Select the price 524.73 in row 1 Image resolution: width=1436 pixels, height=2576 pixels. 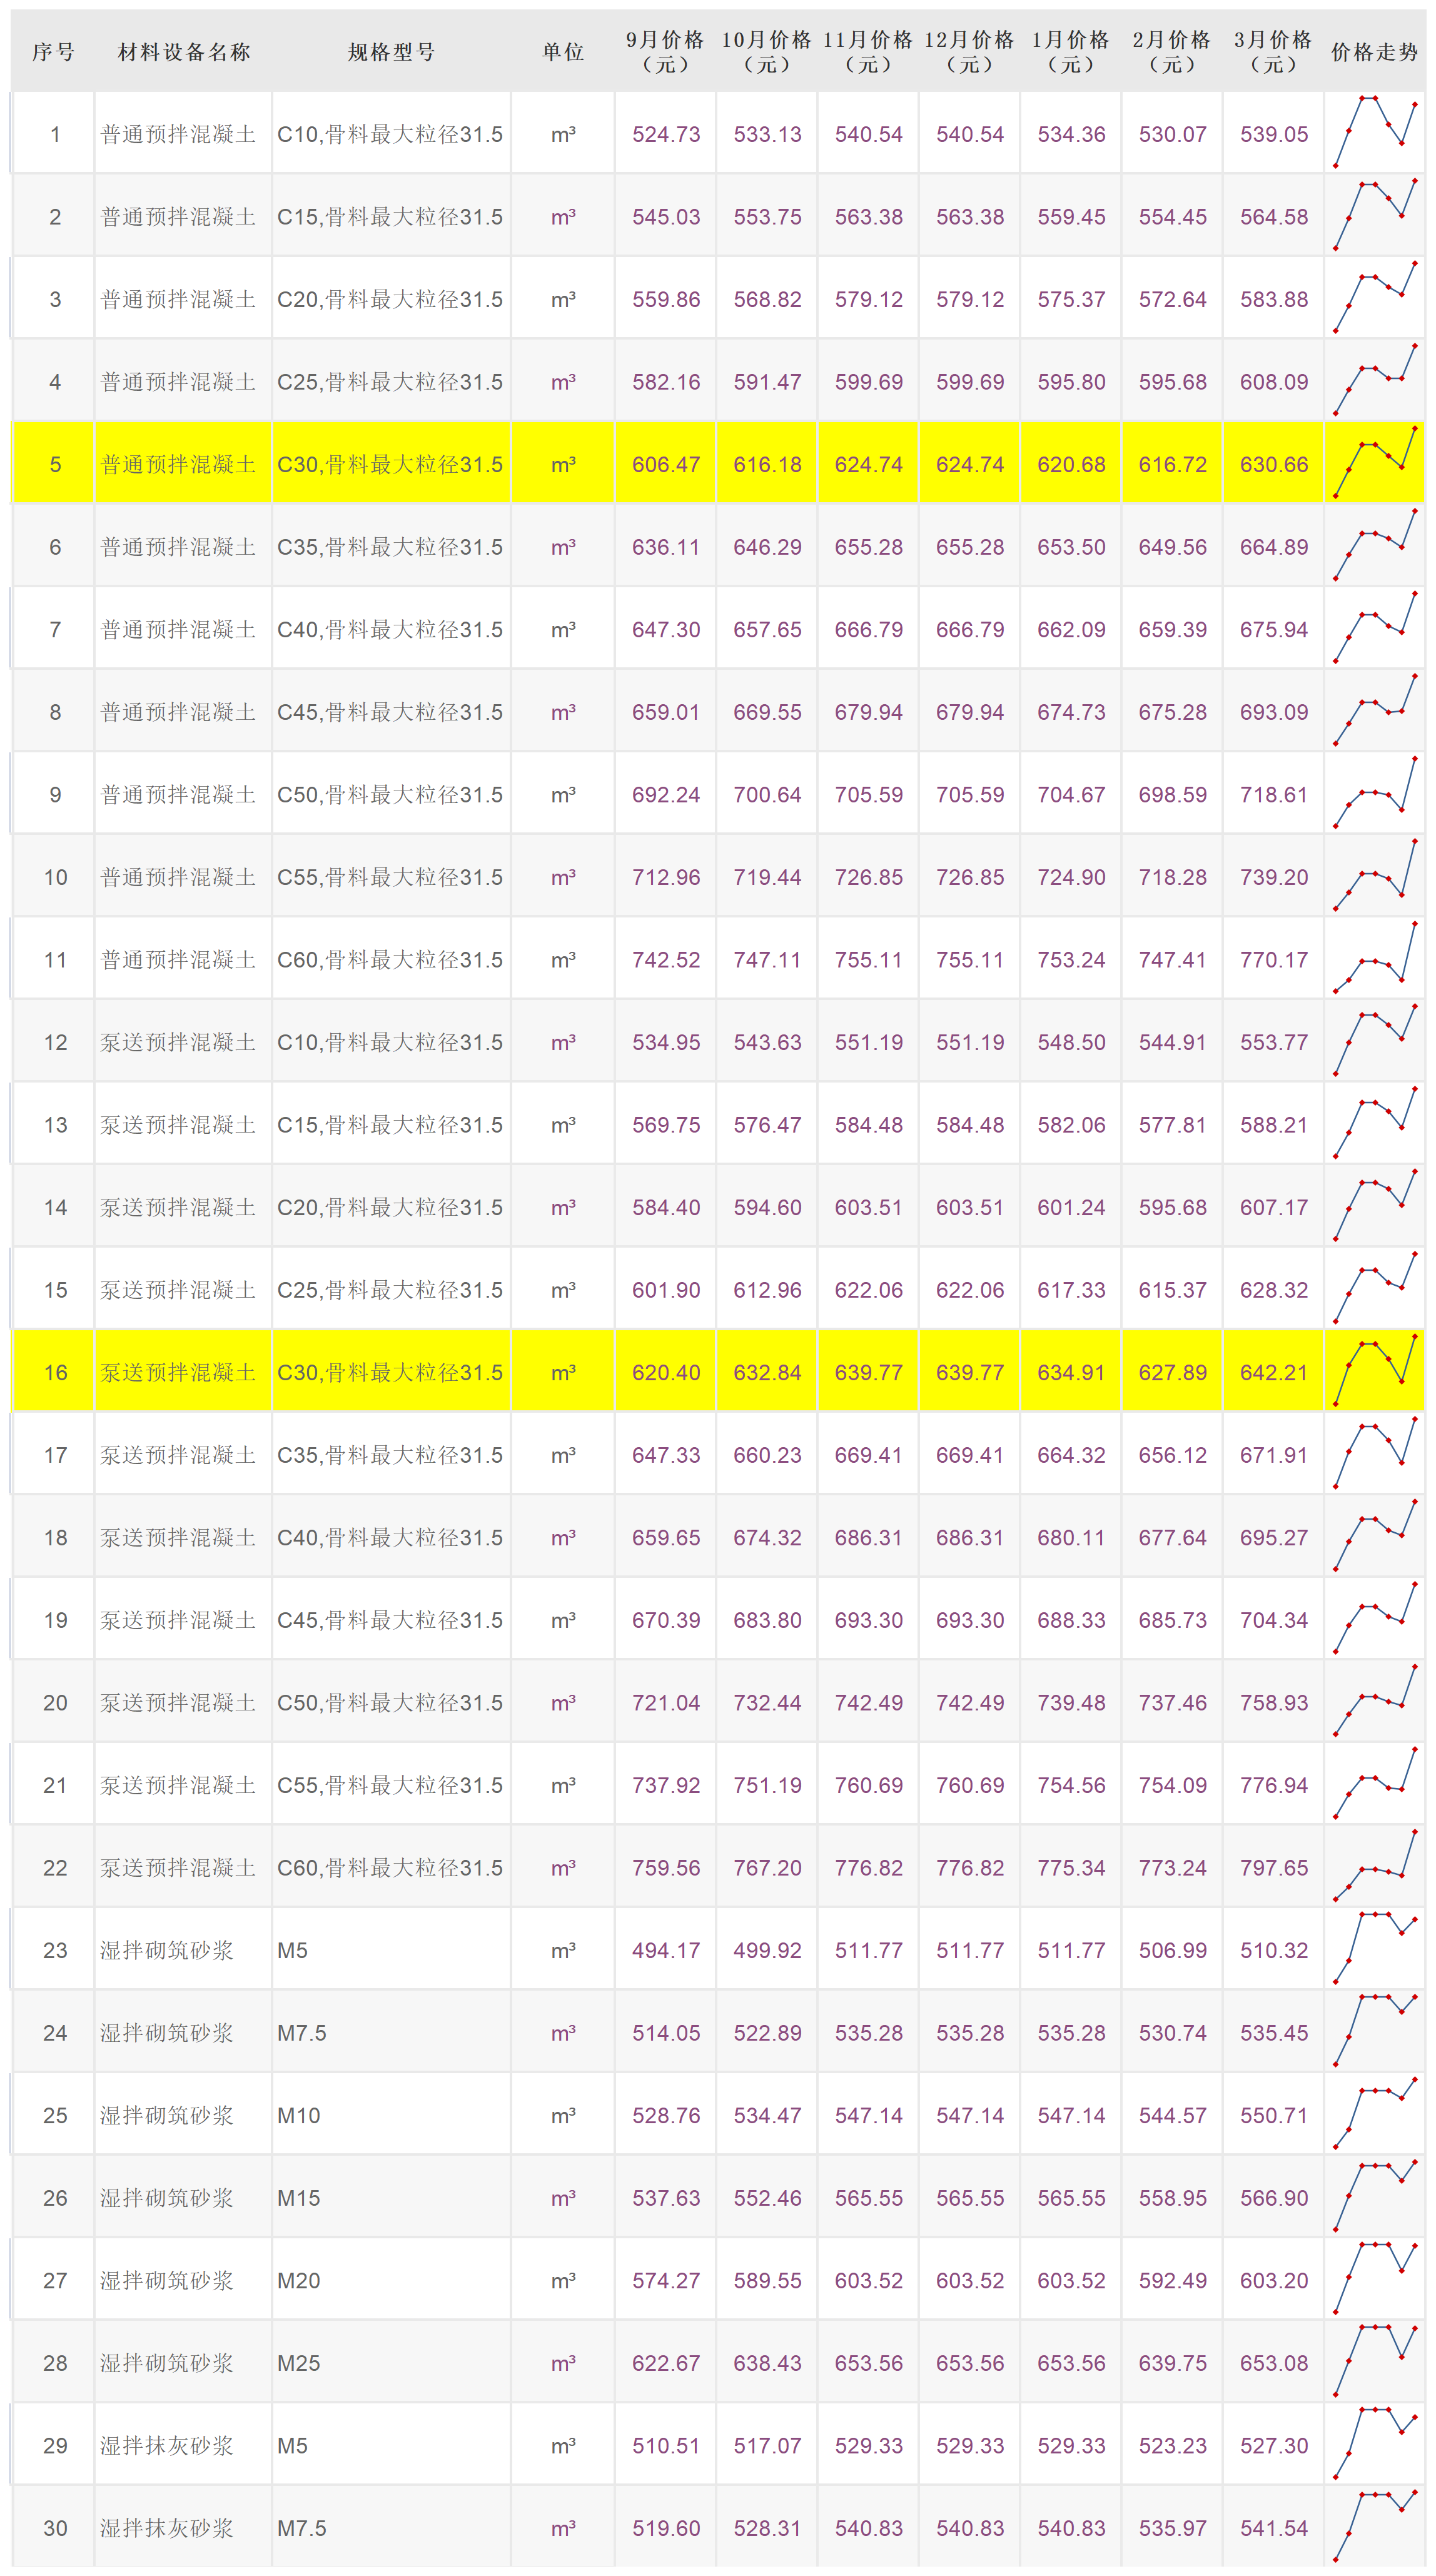(x=666, y=134)
